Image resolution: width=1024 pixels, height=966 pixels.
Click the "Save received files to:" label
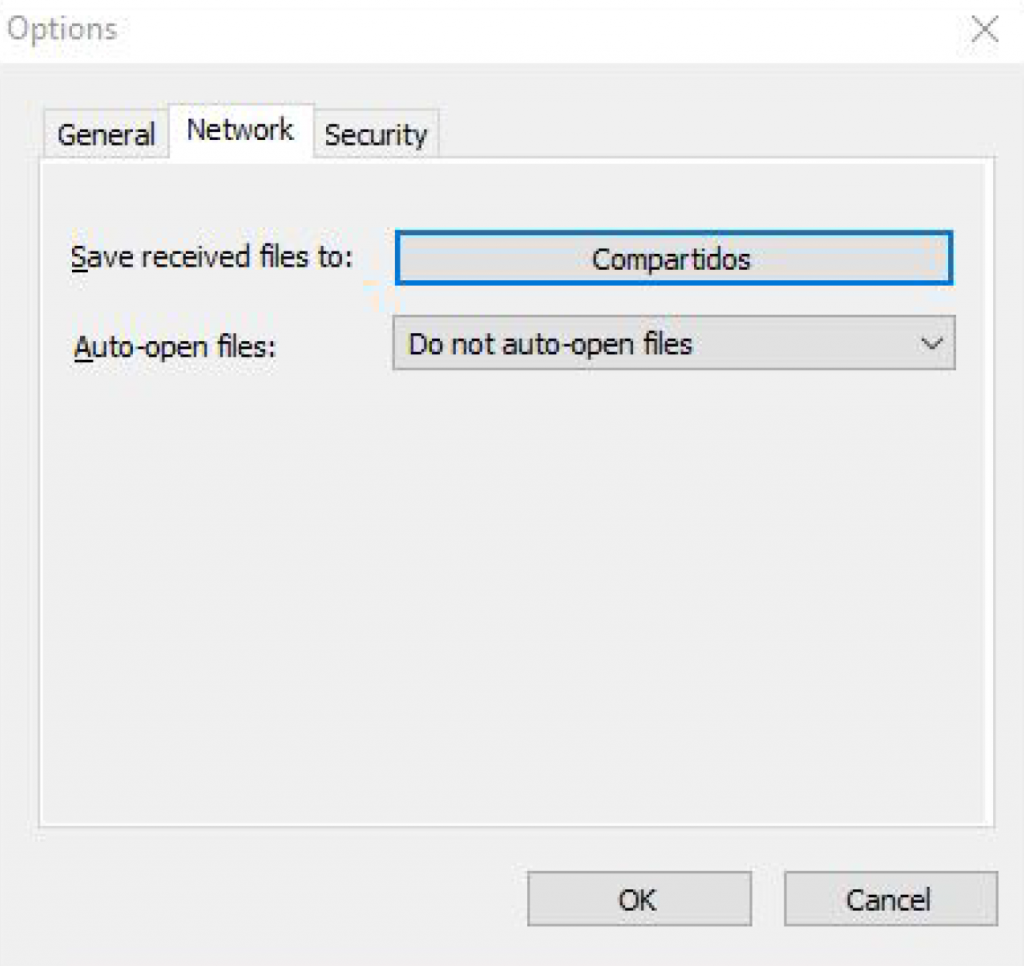212,257
